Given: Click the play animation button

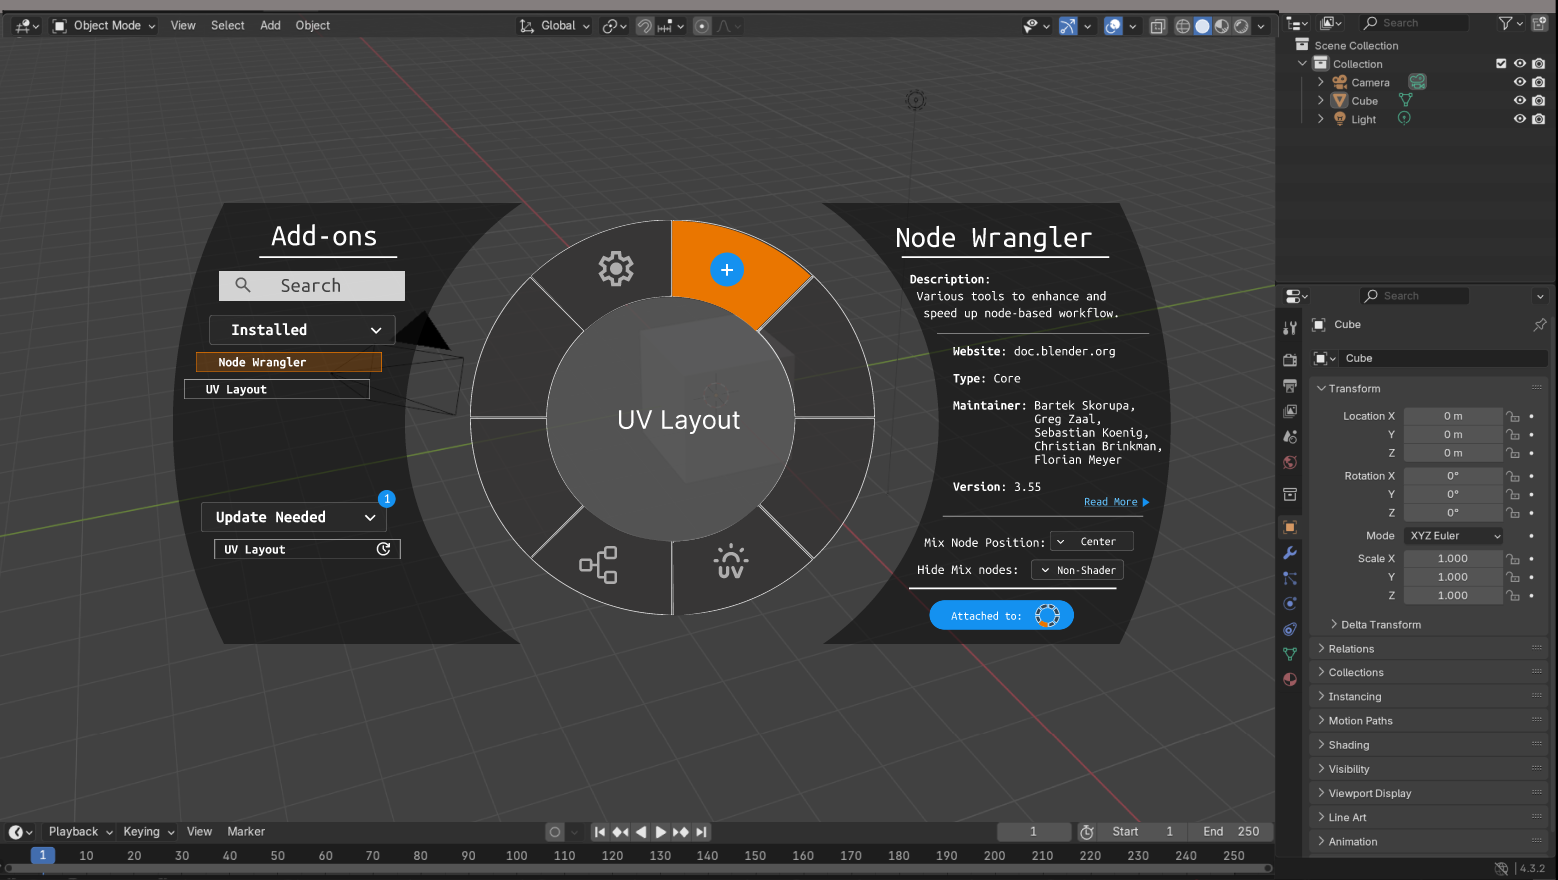Looking at the screenshot, I should point(661,832).
